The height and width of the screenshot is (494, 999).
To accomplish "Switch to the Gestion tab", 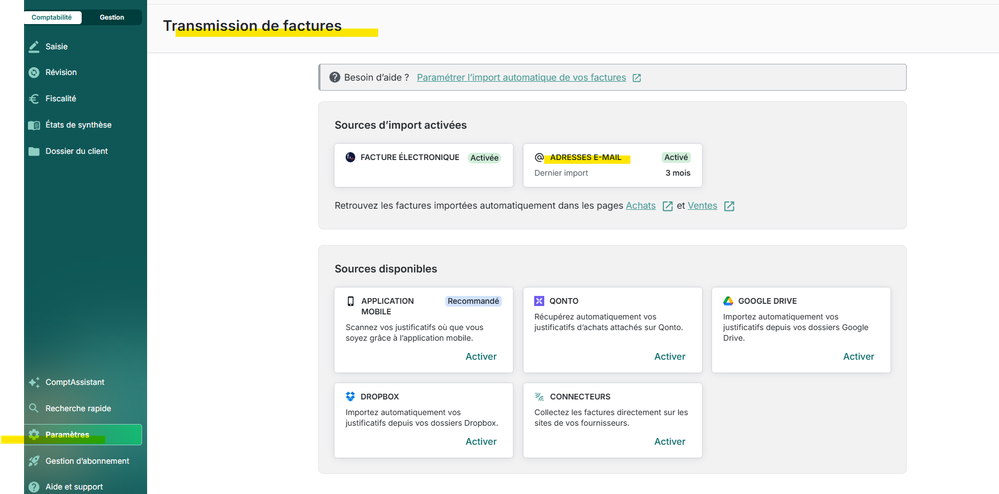I will (x=112, y=17).
